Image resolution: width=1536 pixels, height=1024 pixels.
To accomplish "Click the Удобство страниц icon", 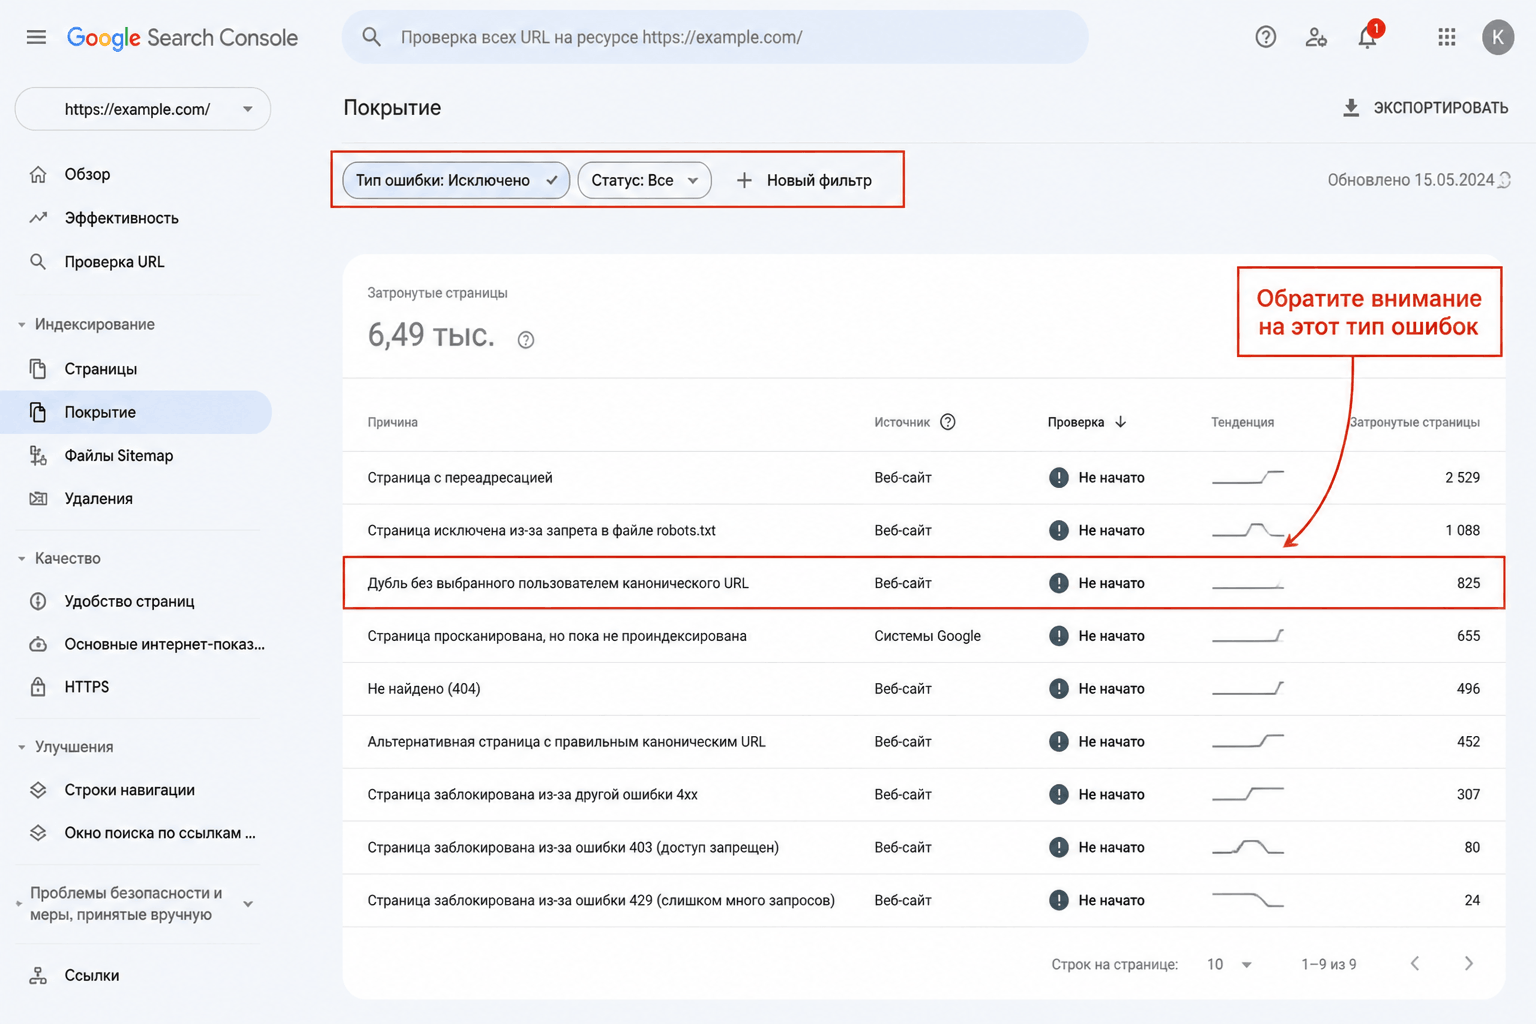I will tap(38, 601).
